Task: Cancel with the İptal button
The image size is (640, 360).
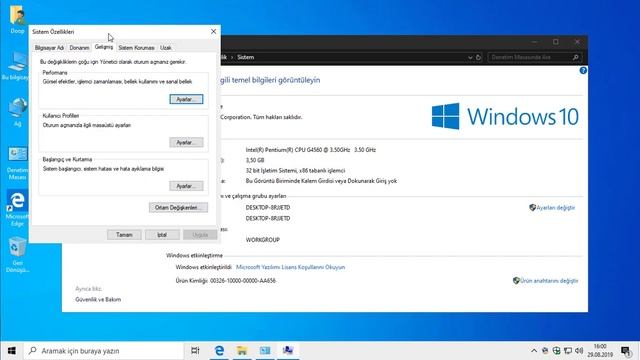Action: (x=162, y=235)
